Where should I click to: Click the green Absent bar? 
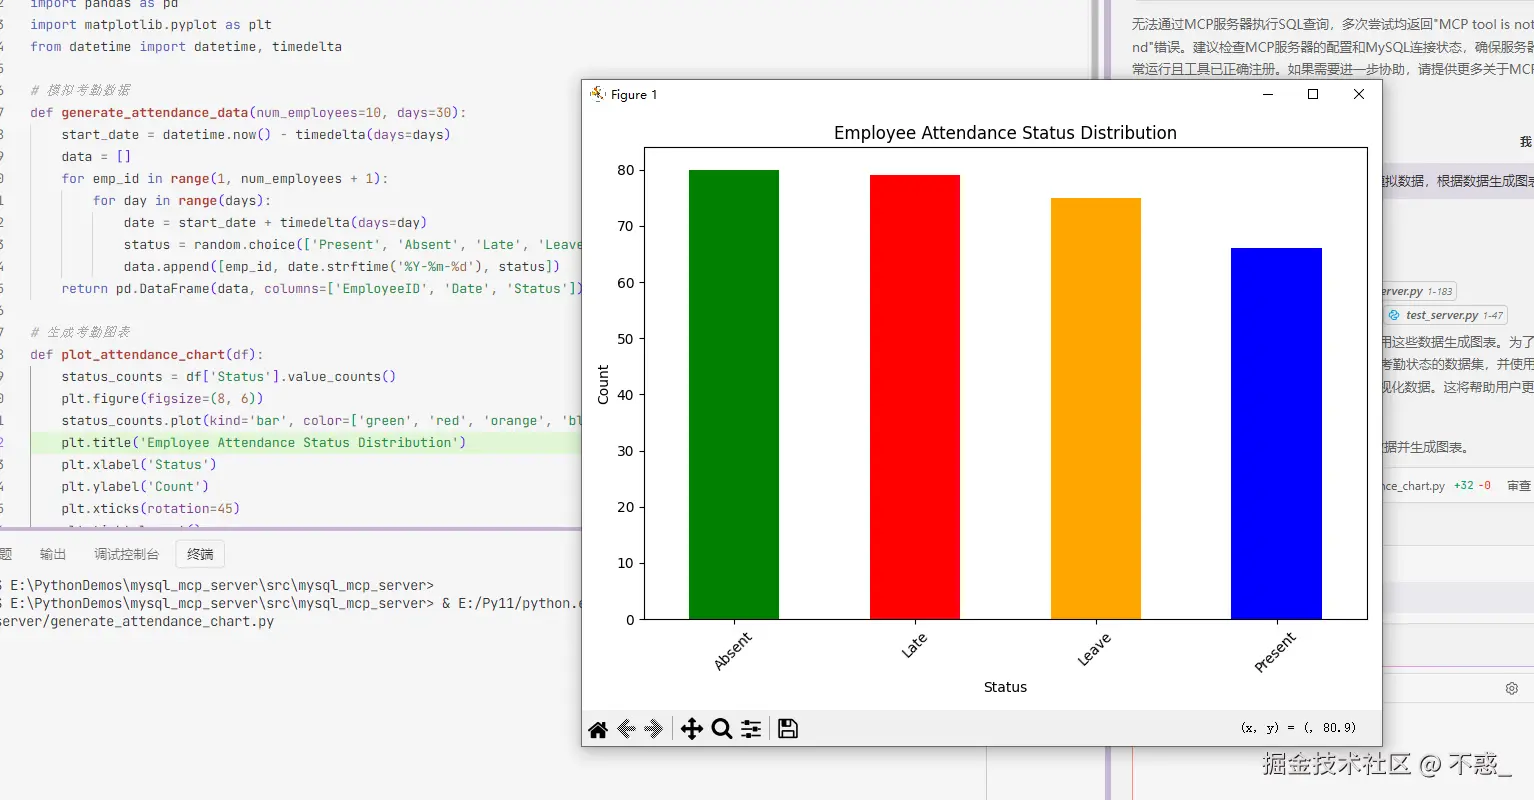(734, 395)
